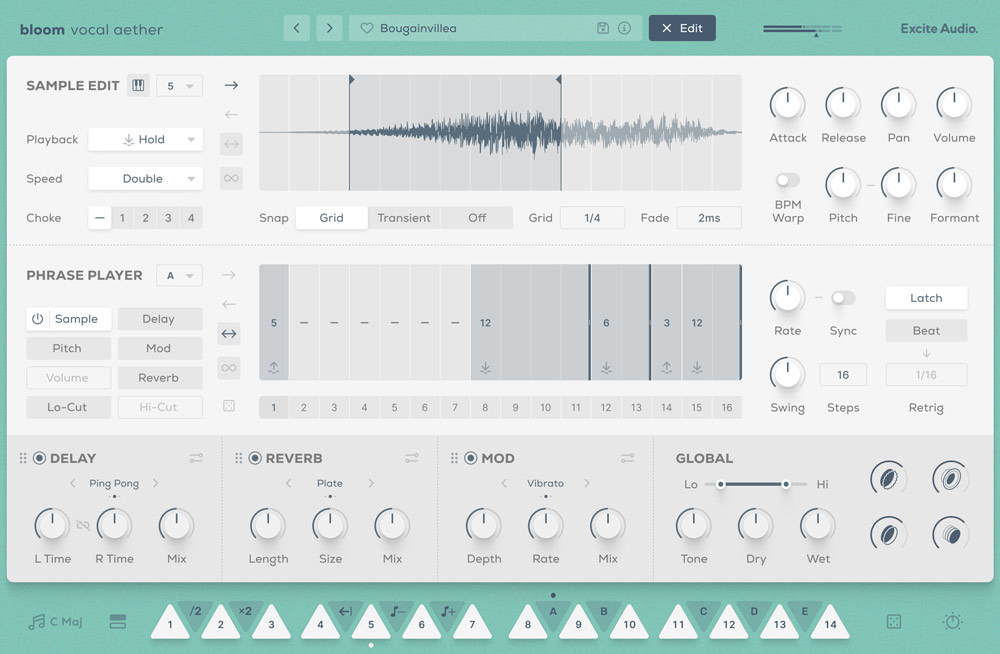Viewport: 1000px width, 654px height.
Task: Open the Speed Double dropdown
Action: [x=145, y=178]
